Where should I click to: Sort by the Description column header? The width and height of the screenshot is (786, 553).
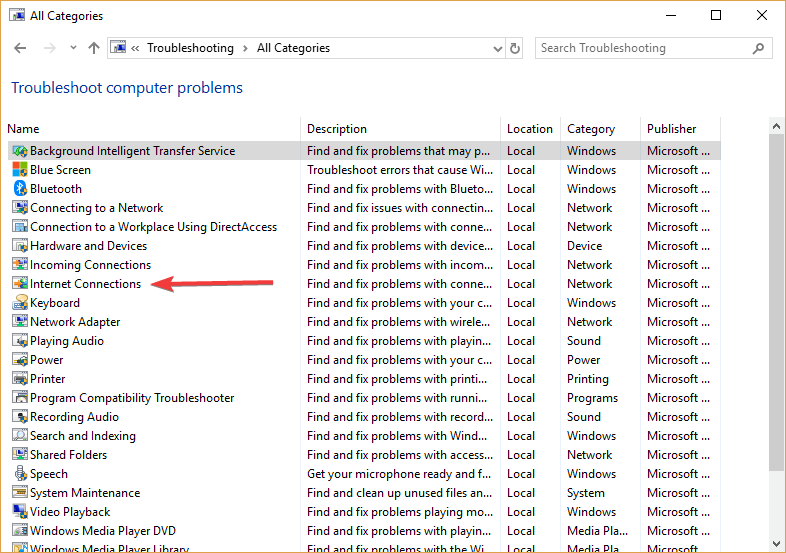[401, 129]
